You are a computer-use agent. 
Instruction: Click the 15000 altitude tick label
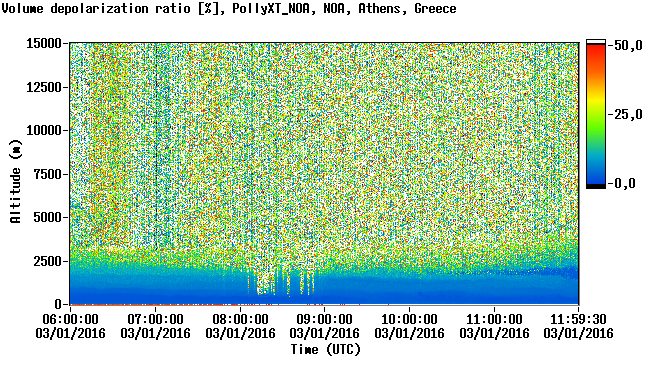(x=44, y=43)
